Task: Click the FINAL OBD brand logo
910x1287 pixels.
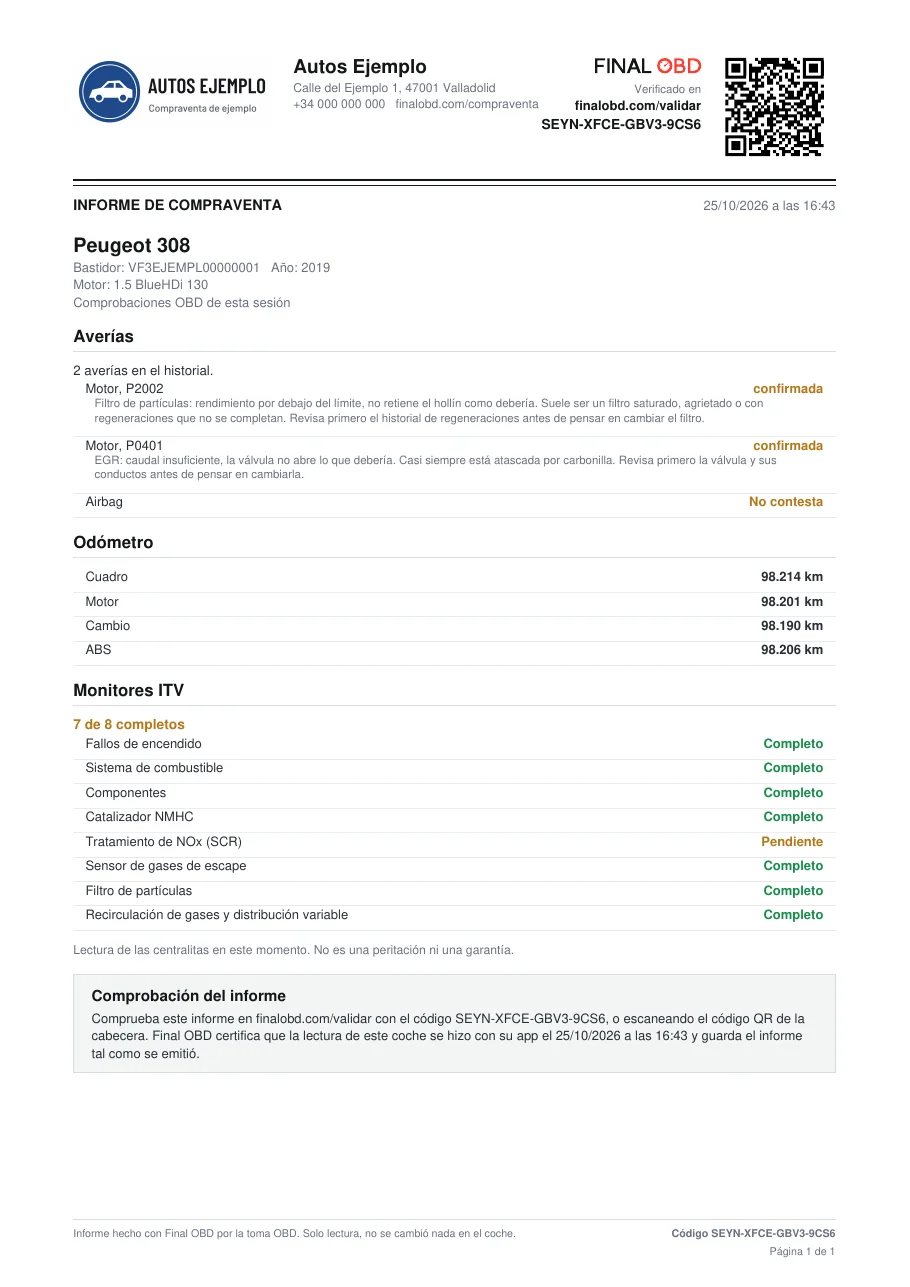Action: (x=648, y=67)
